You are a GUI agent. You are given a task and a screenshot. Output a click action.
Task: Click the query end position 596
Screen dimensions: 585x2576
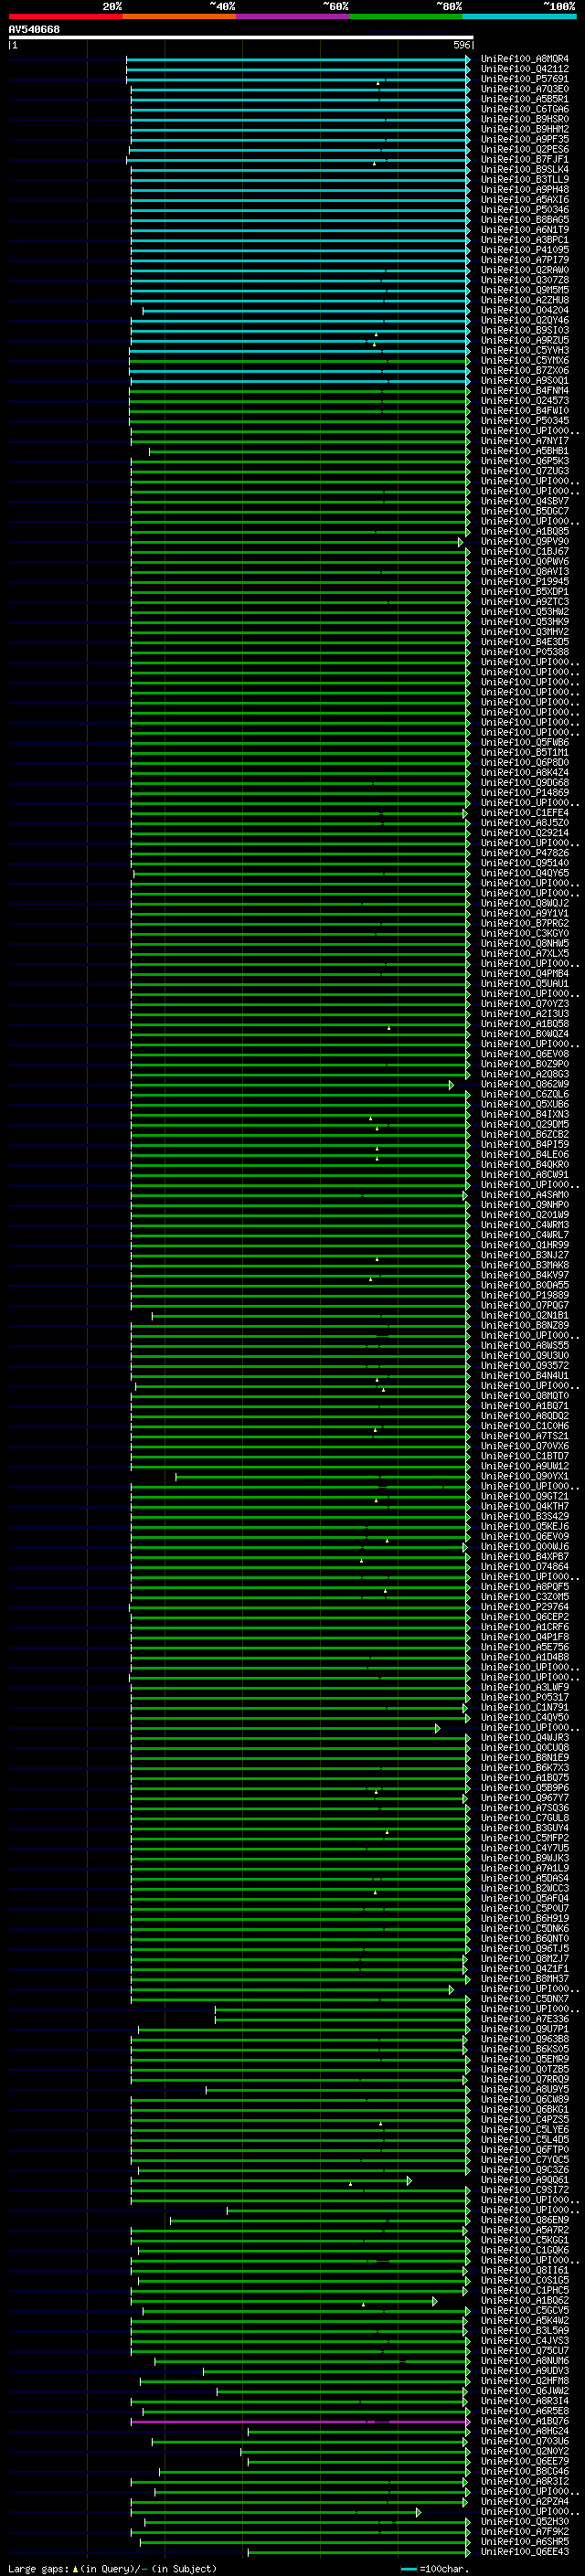[461, 45]
